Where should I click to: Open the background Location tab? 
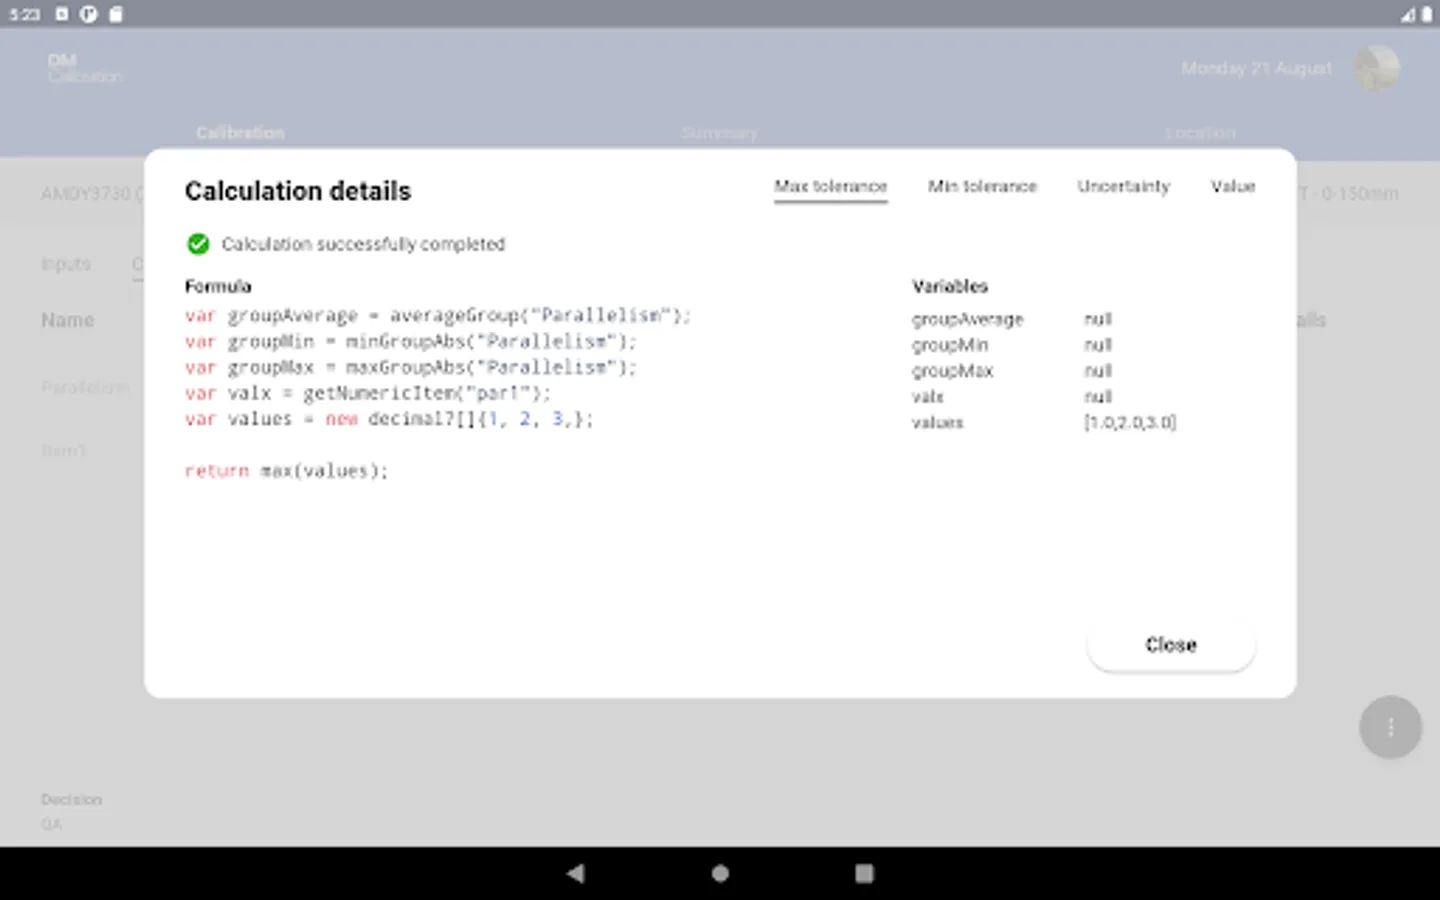tap(1200, 133)
